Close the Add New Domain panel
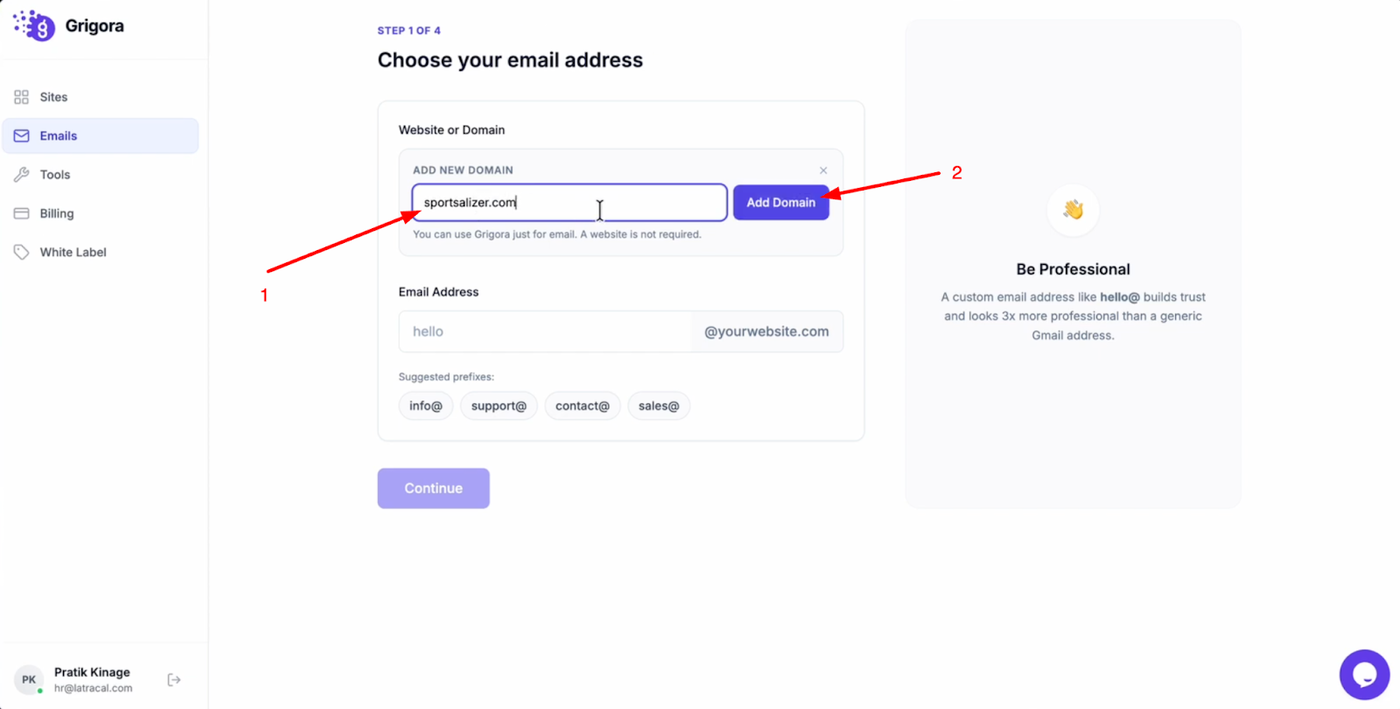Screen dimensions: 1400x709 tap(823, 170)
